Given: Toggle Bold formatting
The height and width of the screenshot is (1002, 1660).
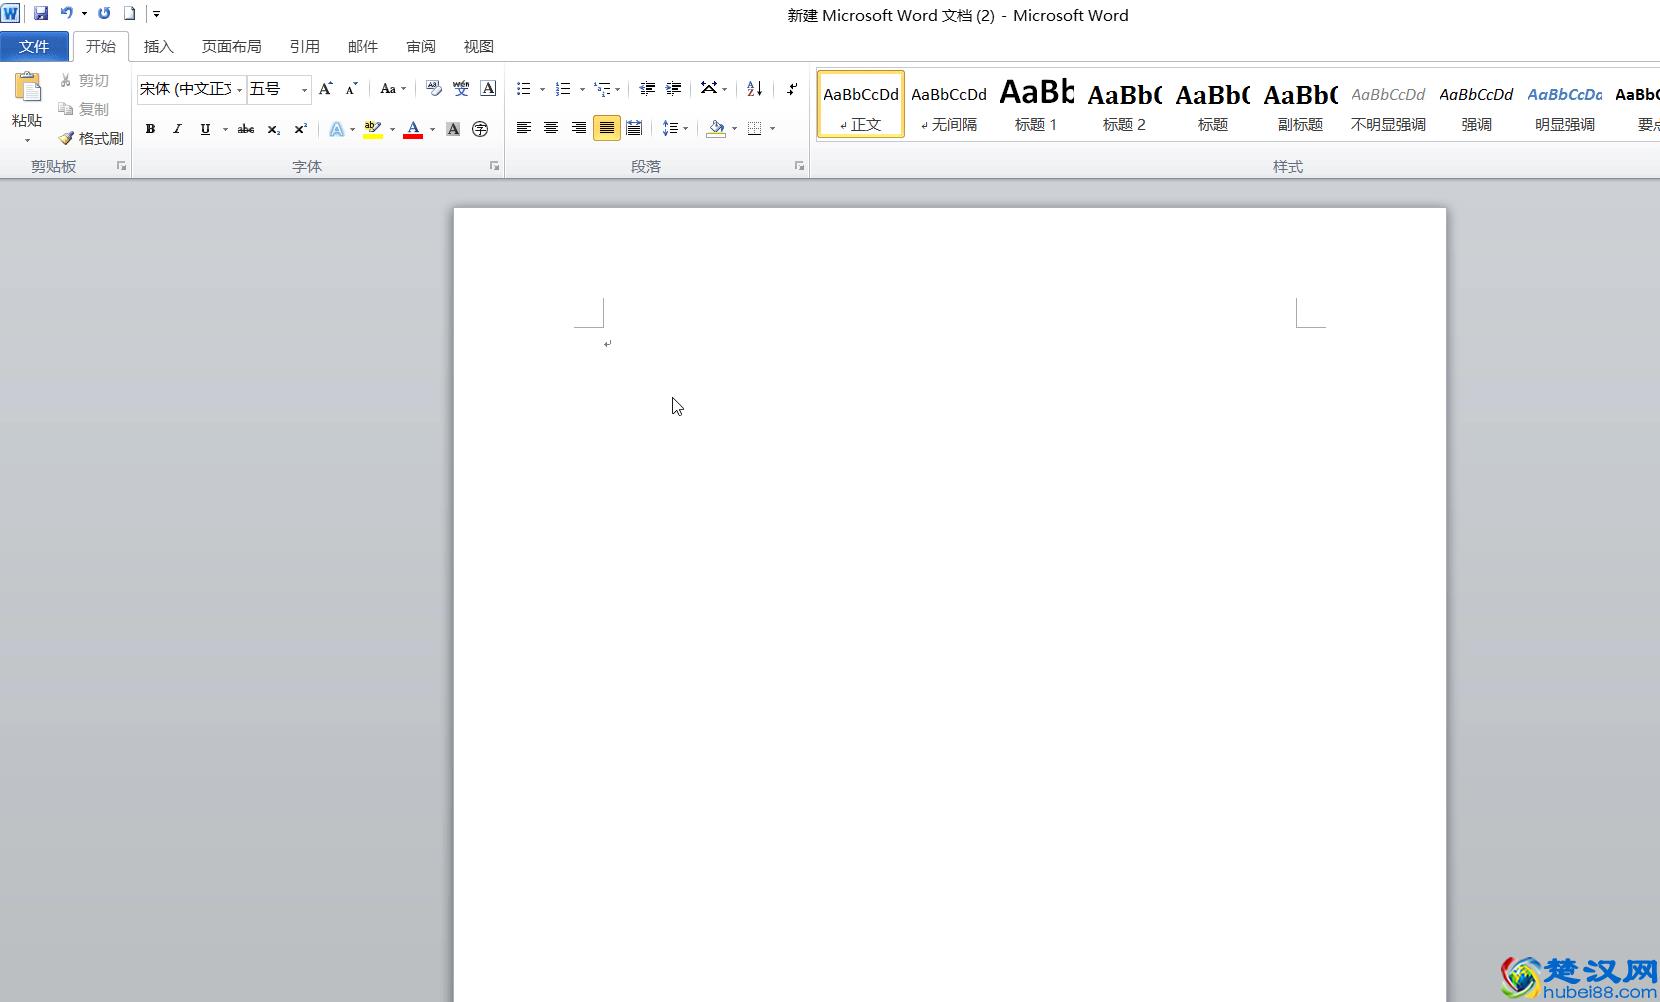Looking at the screenshot, I should pos(150,129).
